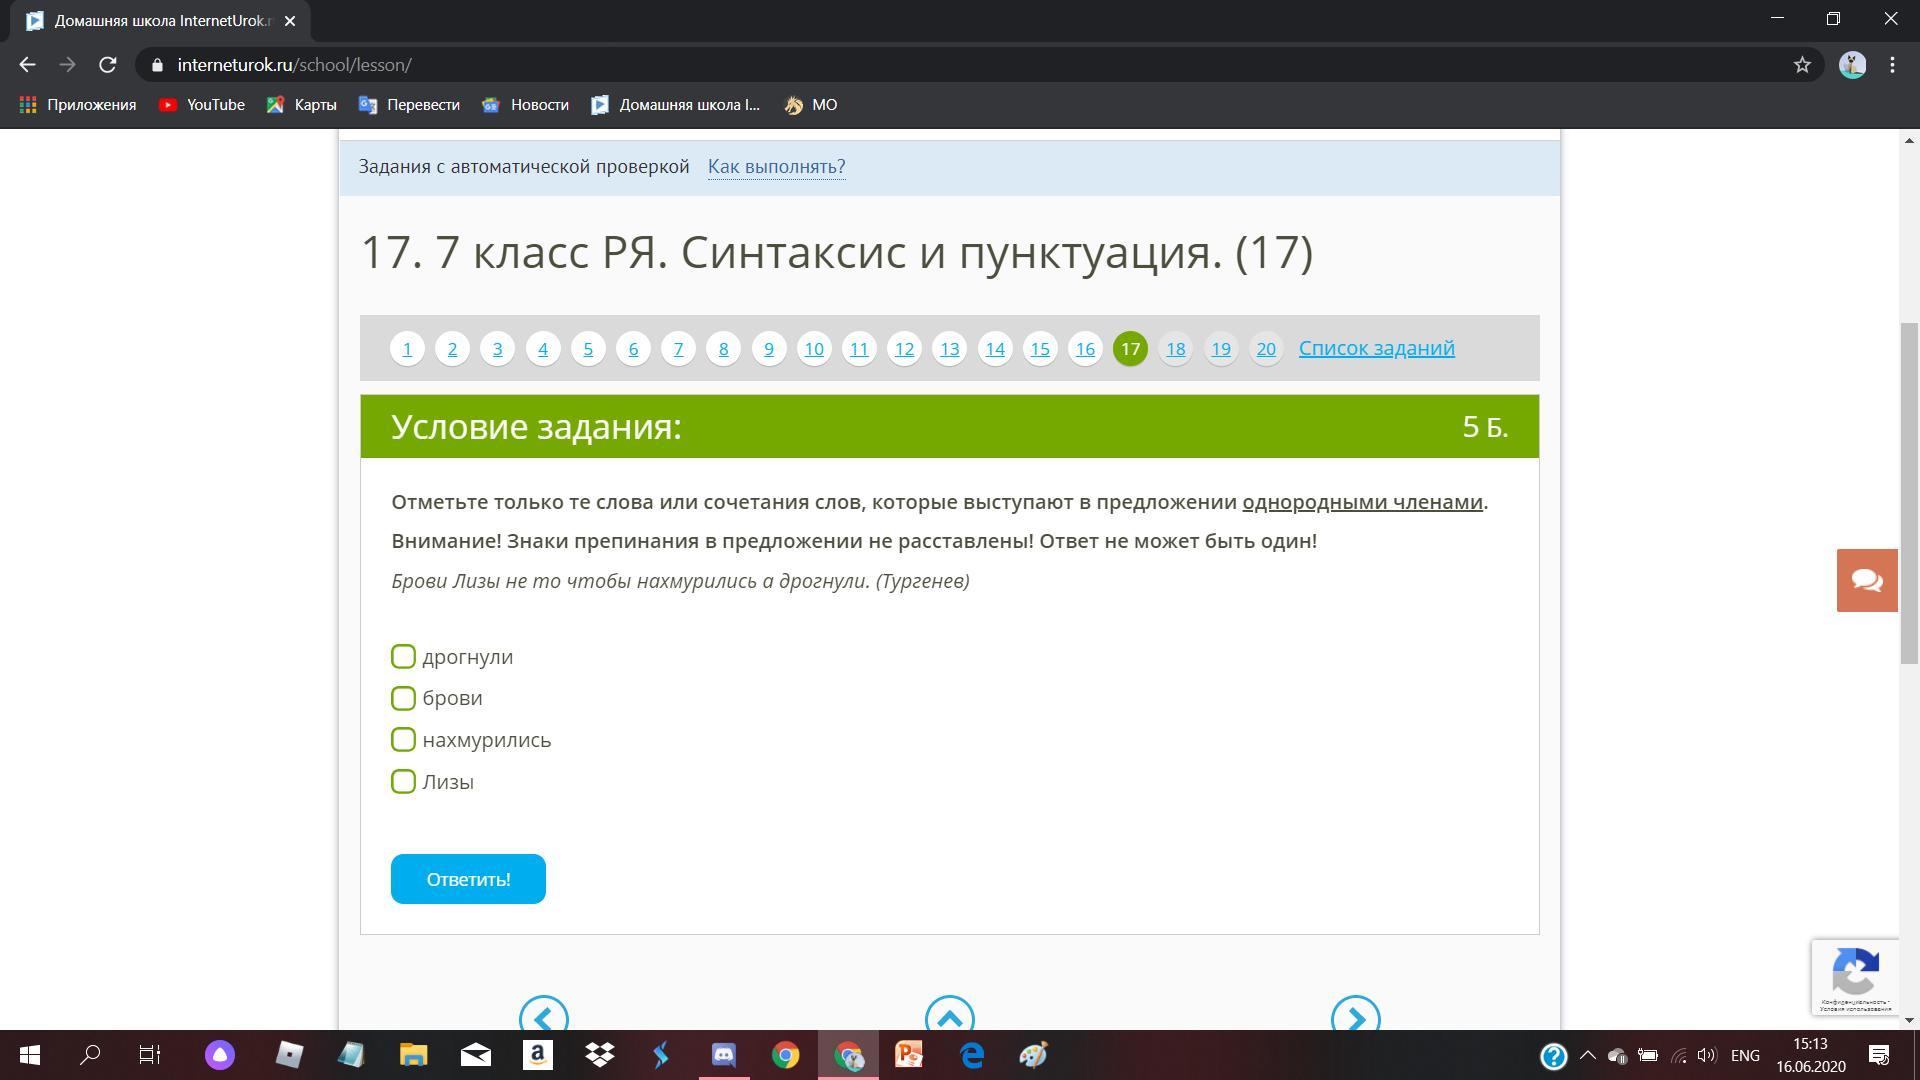Open Приложения bookmarks shortcut
The image size is (1920, 1080).
tap(78, 105)
